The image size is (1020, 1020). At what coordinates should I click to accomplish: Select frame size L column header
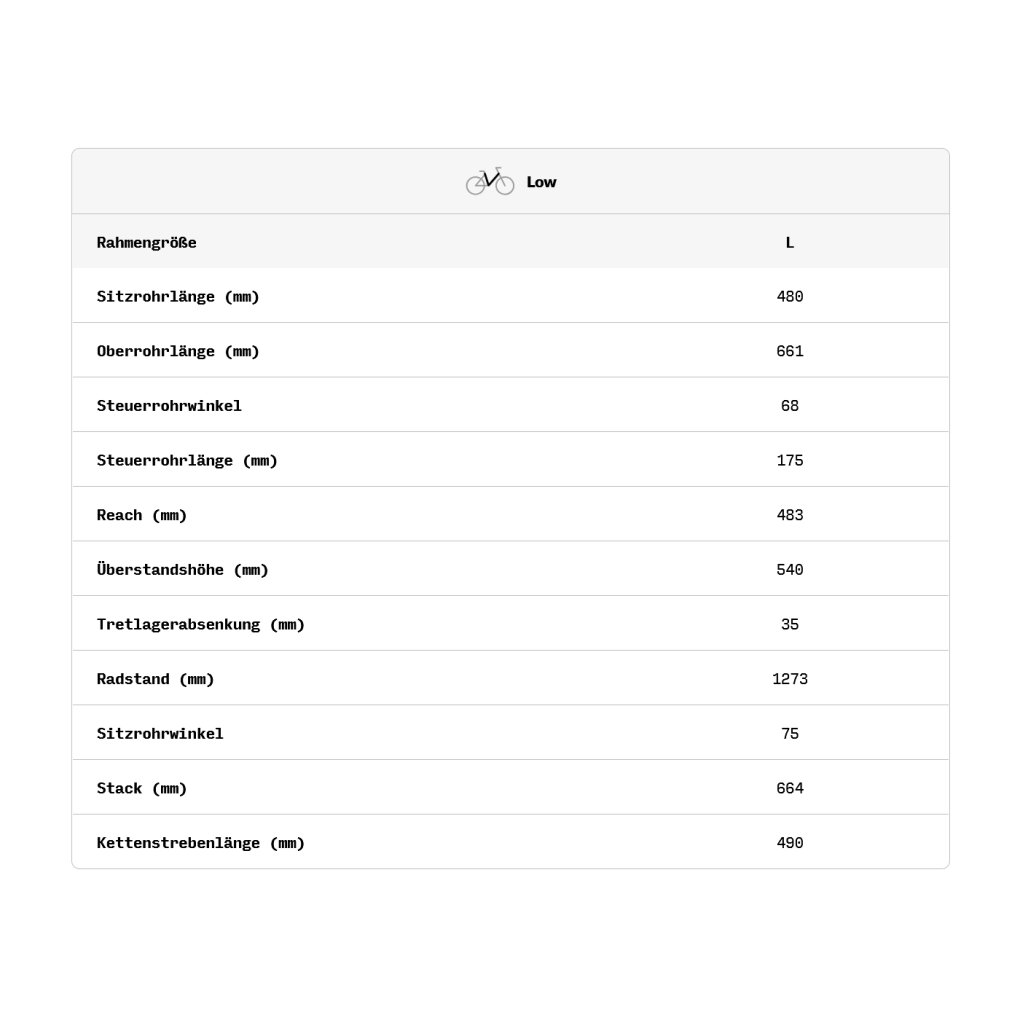click(789, 242)
